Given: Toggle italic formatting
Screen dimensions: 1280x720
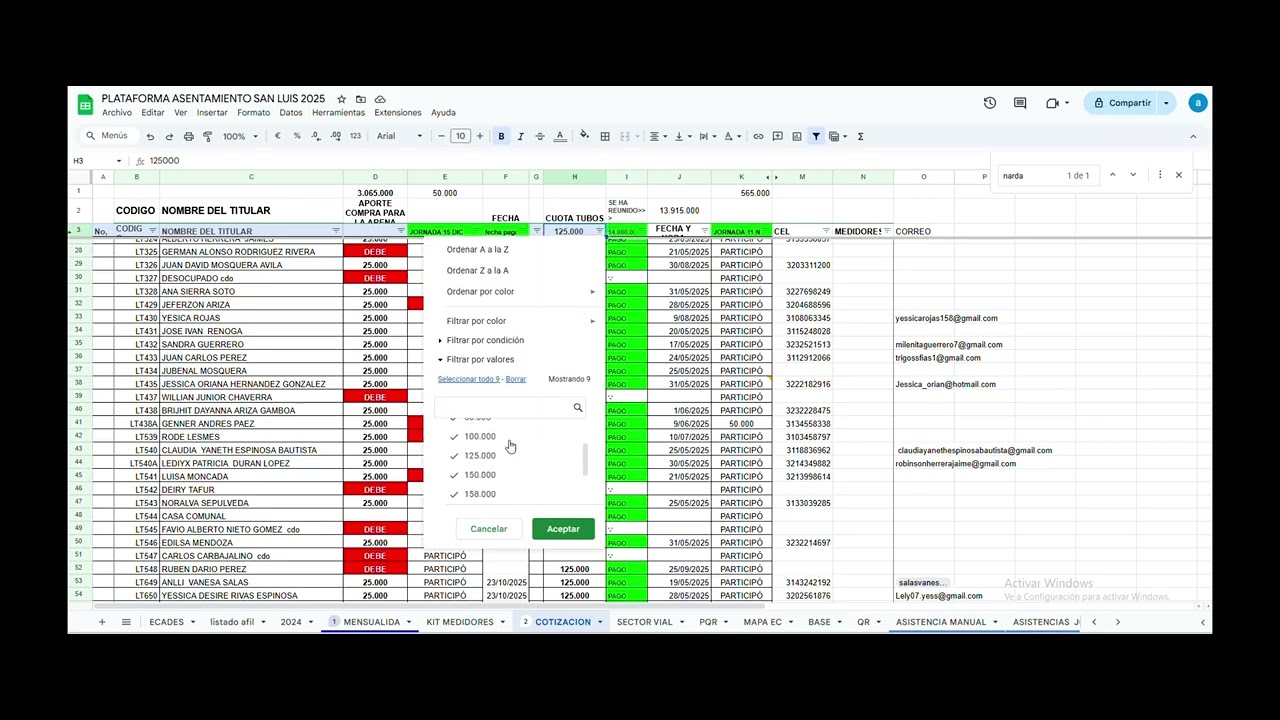Looking at the screenshot, I should coord(520,136).
